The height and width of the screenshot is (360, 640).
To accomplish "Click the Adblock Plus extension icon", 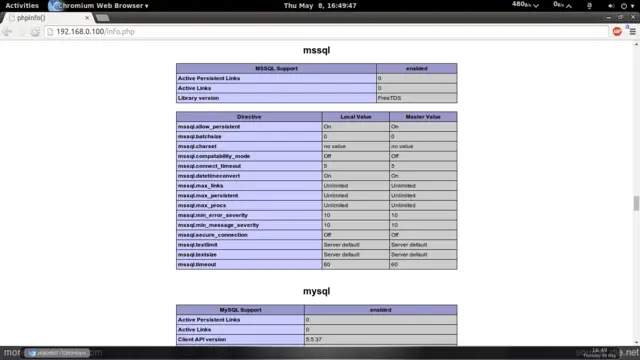I will point(617,31).
